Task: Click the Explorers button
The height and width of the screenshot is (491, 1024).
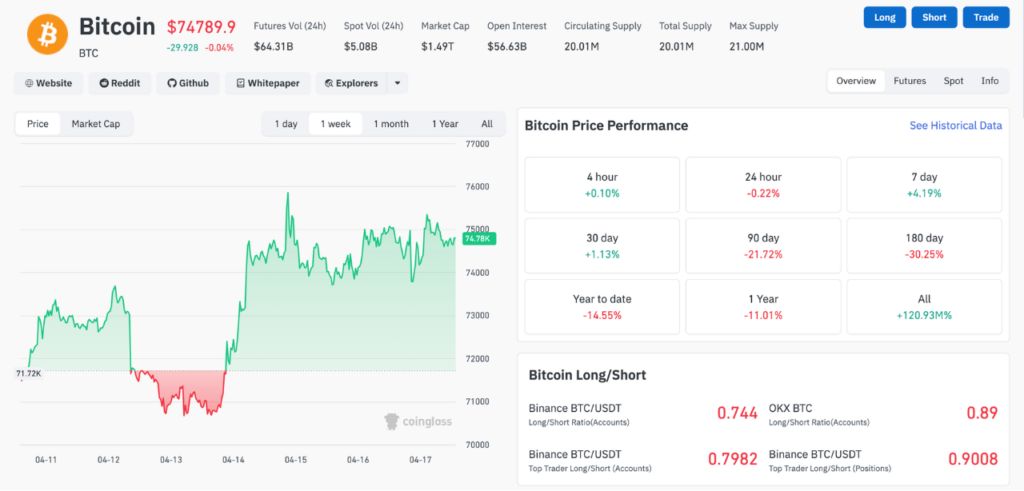Action: click(350, 83)
